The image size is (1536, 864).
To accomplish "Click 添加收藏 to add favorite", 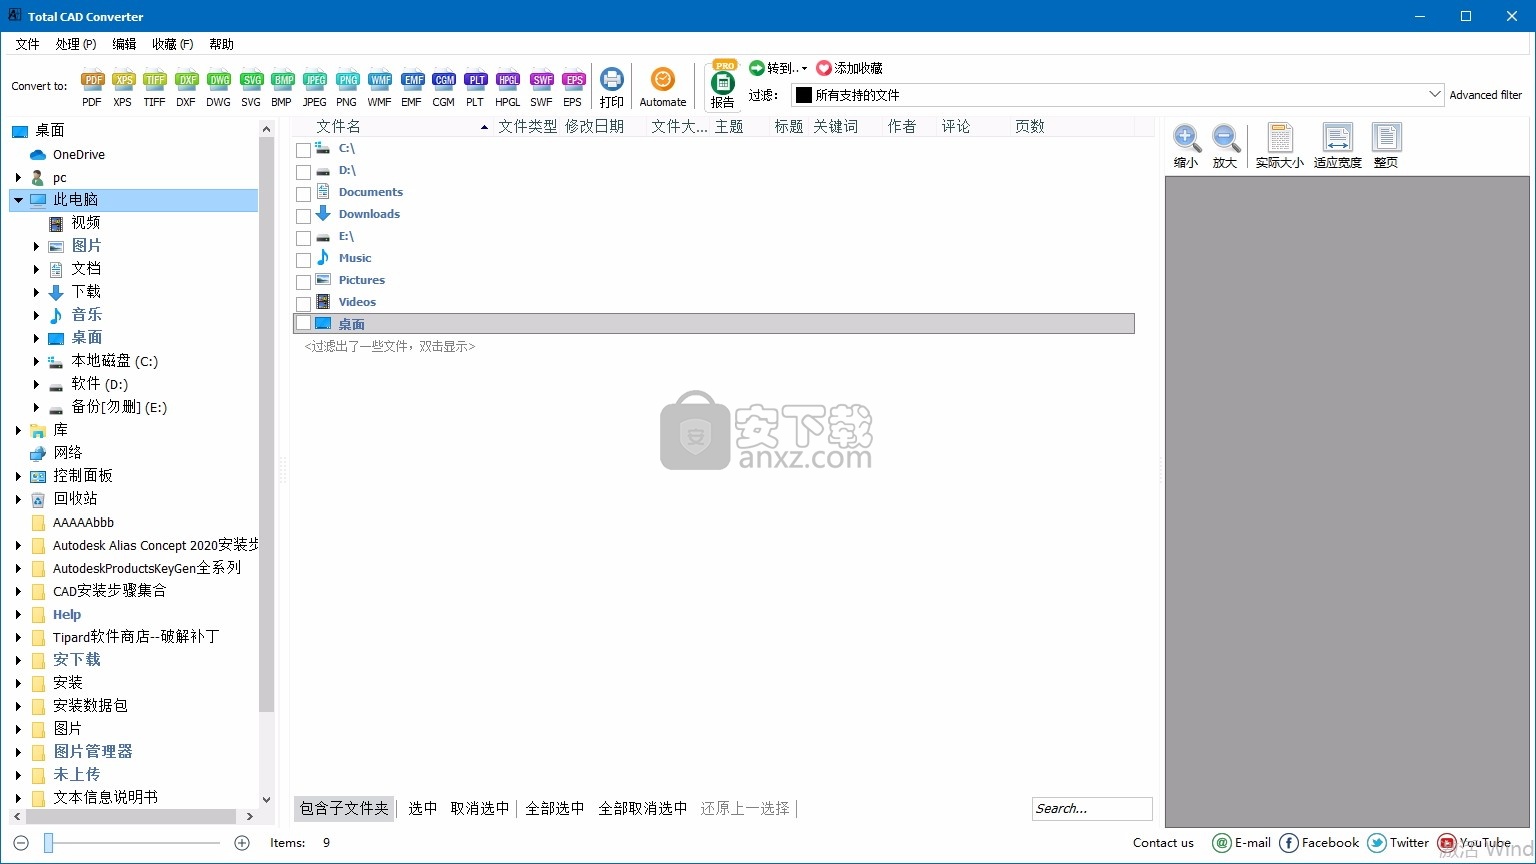I will click(x=849, y=68).
